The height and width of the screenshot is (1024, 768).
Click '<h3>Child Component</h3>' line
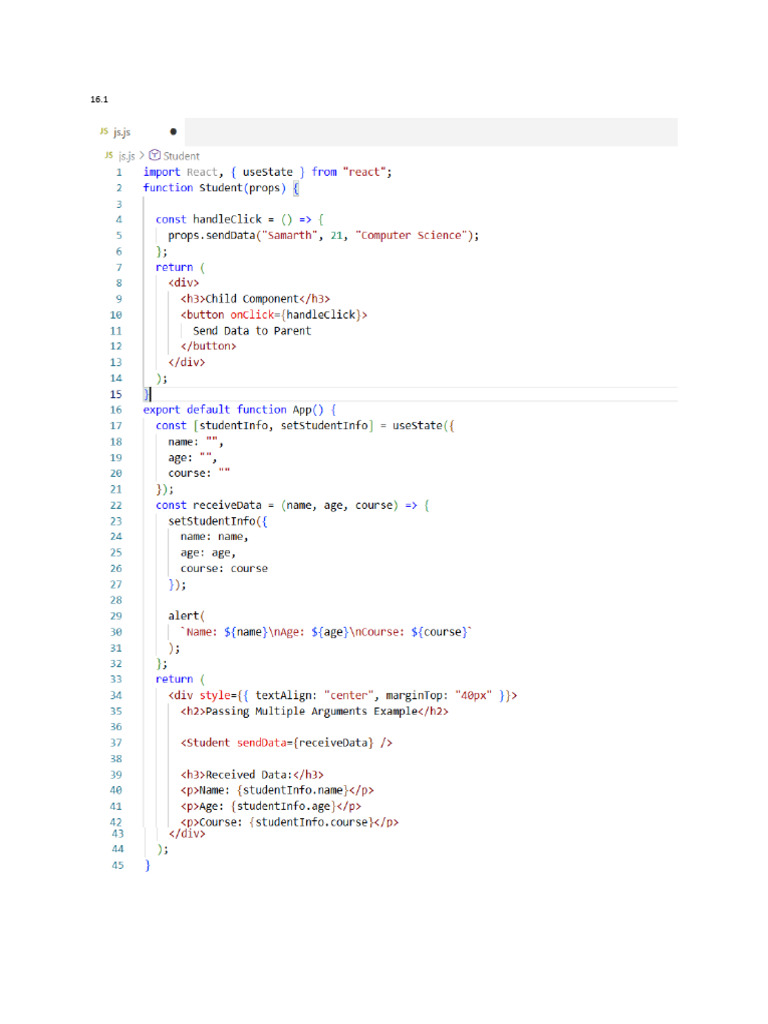click(255, 299)
